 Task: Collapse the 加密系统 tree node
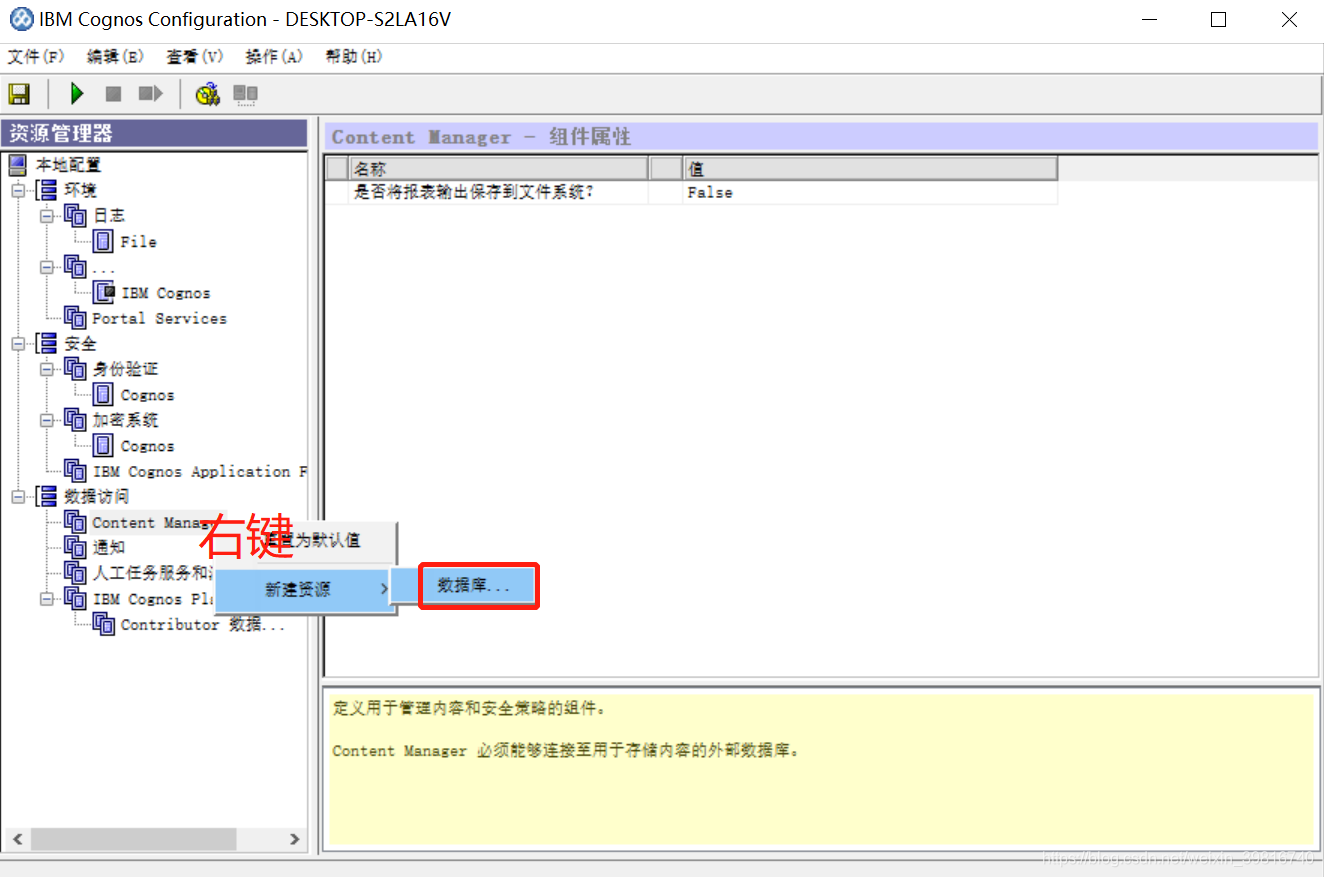click(46, 420)
